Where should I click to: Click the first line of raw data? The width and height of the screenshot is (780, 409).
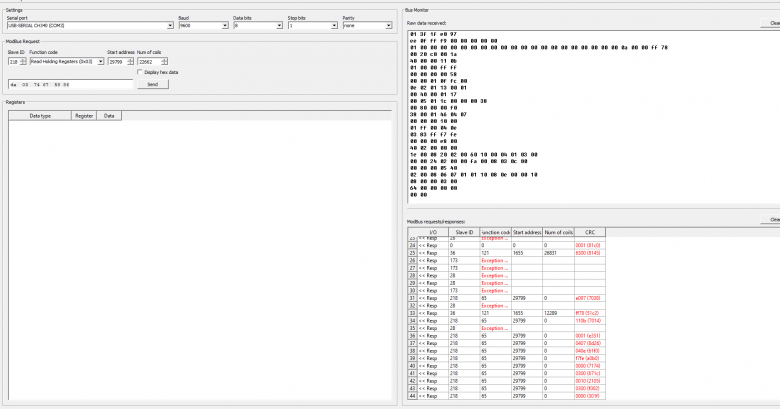433,34
